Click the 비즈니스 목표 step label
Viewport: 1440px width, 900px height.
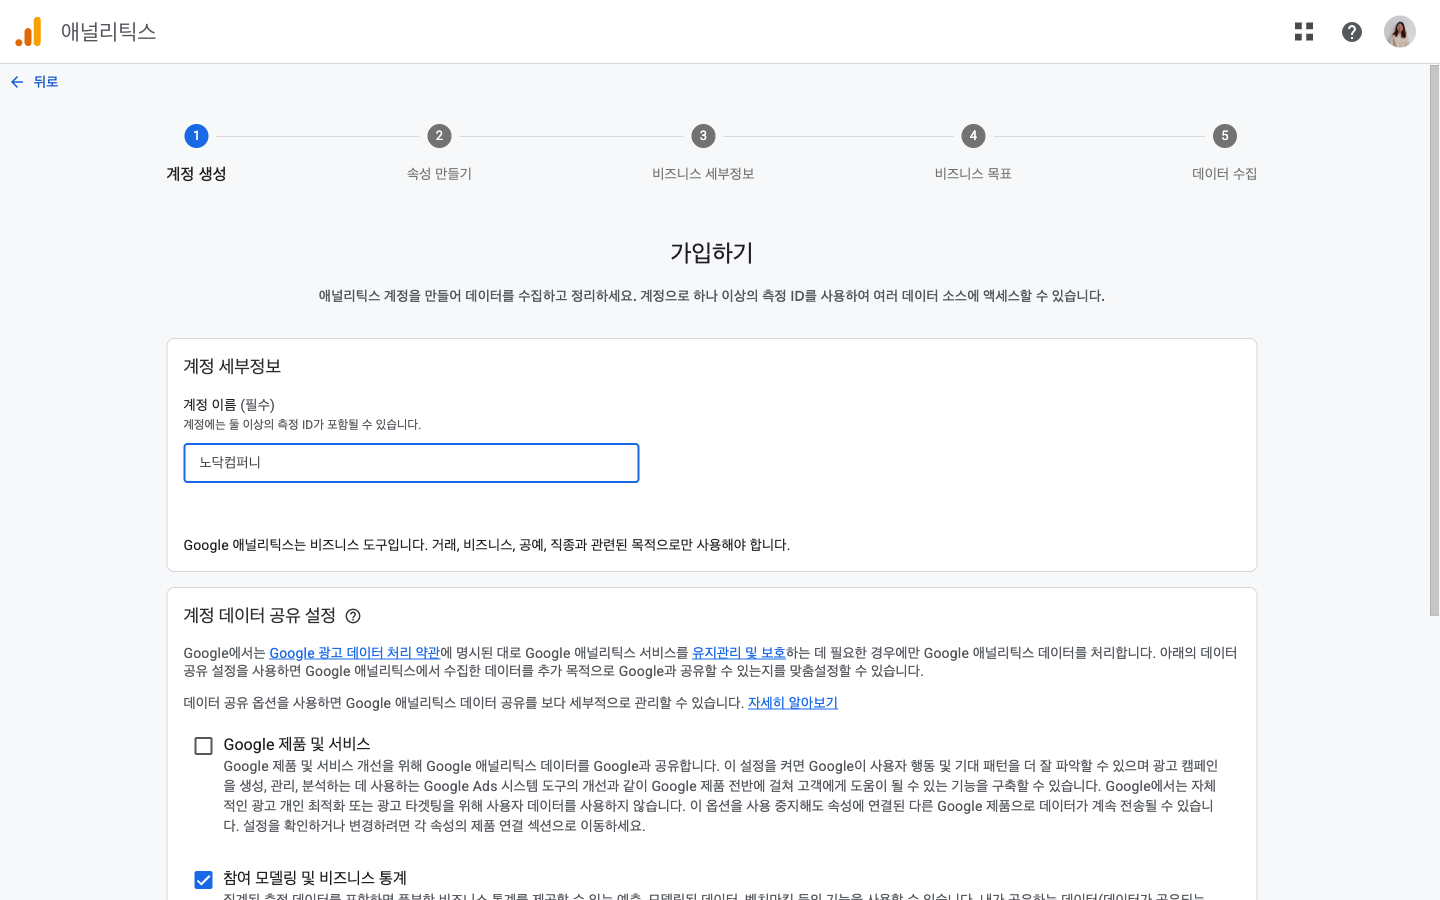point(973,174)
